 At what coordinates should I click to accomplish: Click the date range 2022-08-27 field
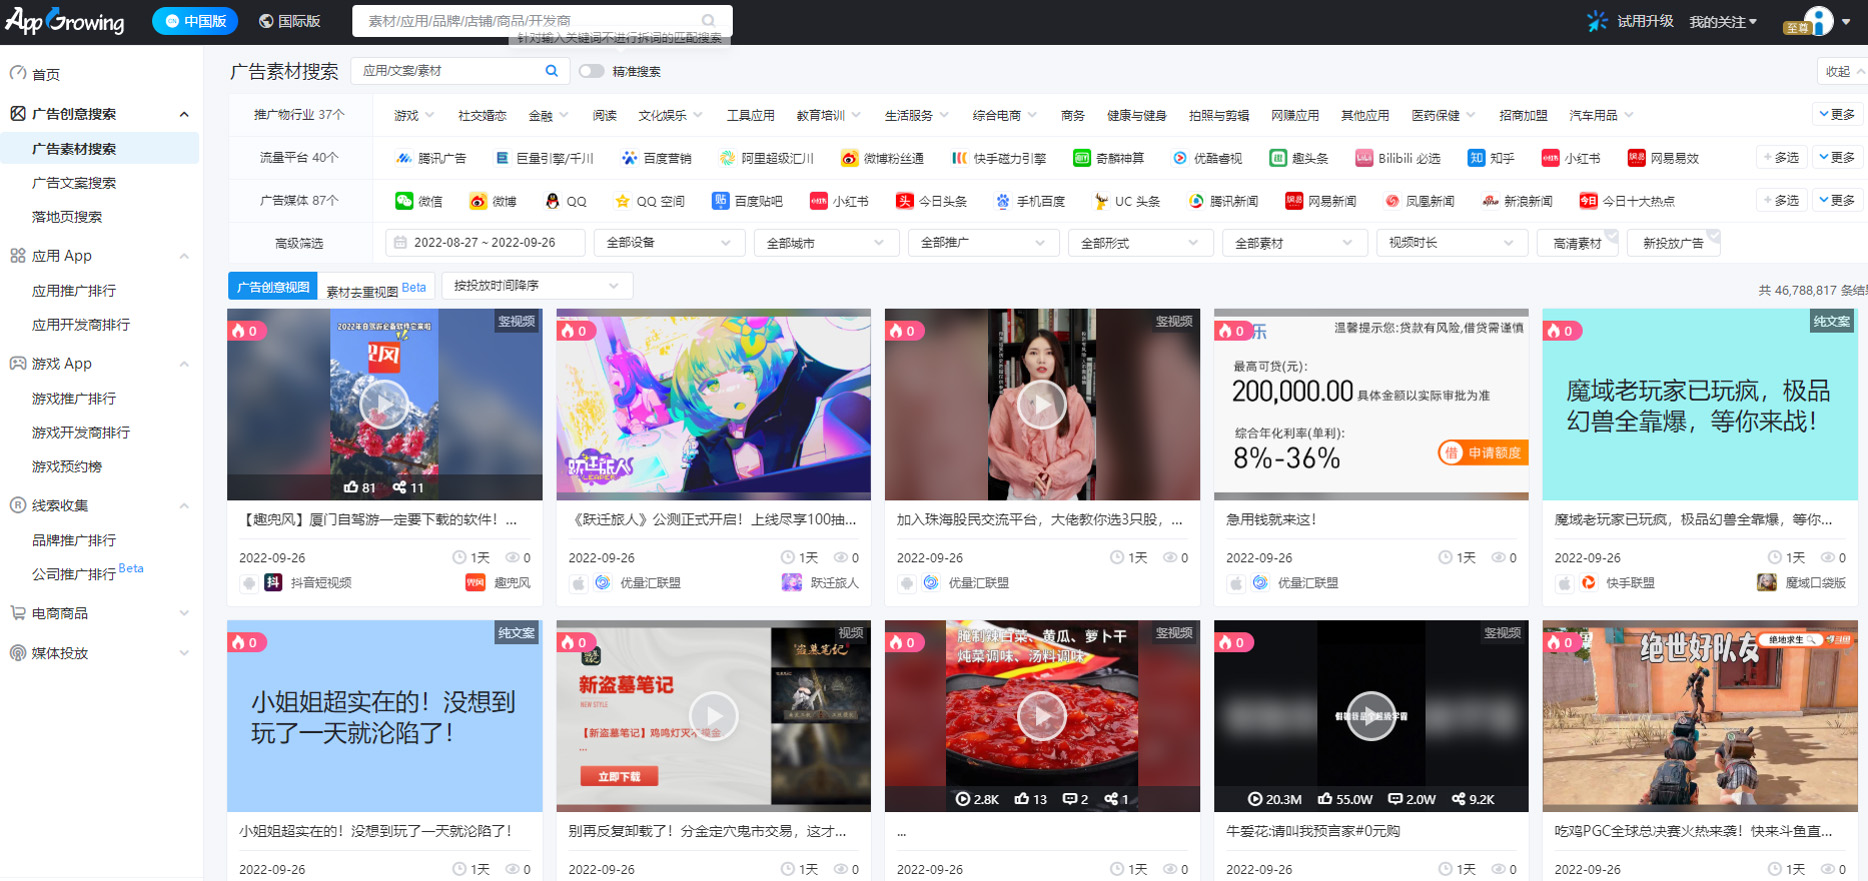pos(485,243)
